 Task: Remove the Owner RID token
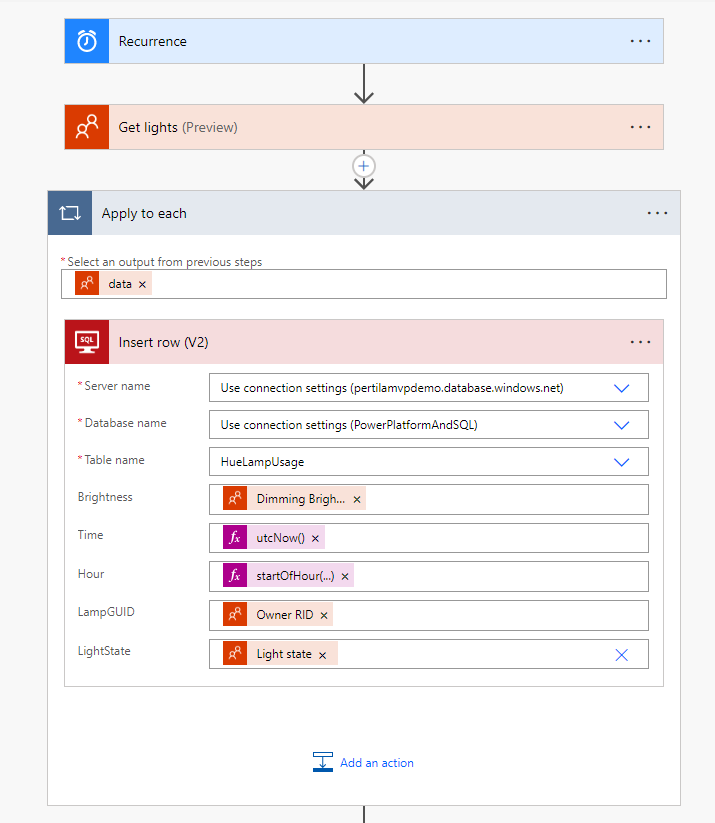click(323, 616)
